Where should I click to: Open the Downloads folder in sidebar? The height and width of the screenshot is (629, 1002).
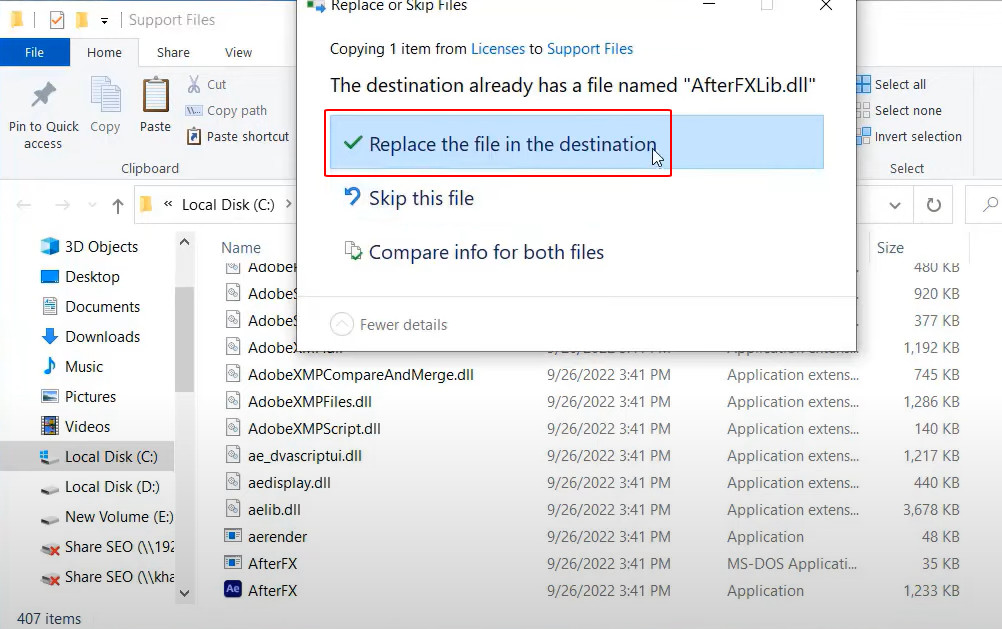tap(102, 337)
